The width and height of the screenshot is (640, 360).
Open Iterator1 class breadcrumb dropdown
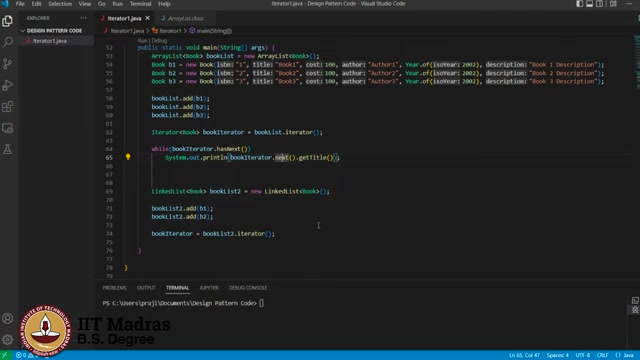(167, 31)
